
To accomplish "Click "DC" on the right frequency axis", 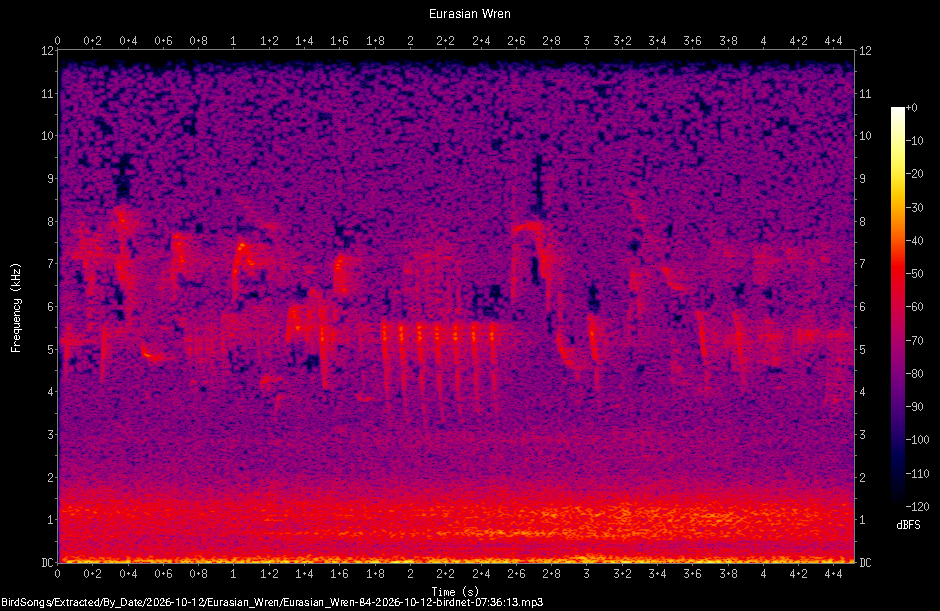I will pos(865,562).
